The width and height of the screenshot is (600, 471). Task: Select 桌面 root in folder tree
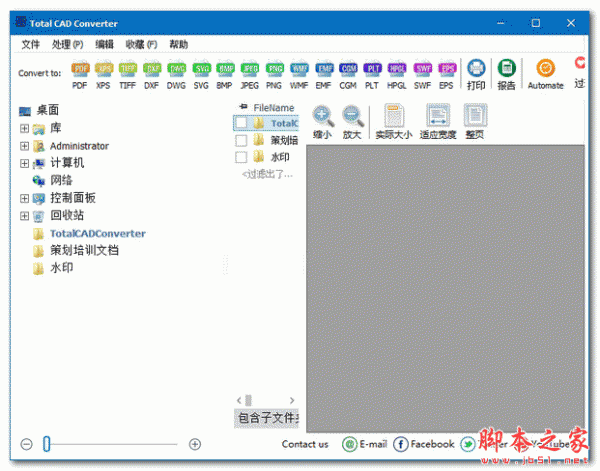(x=47, y=110)
